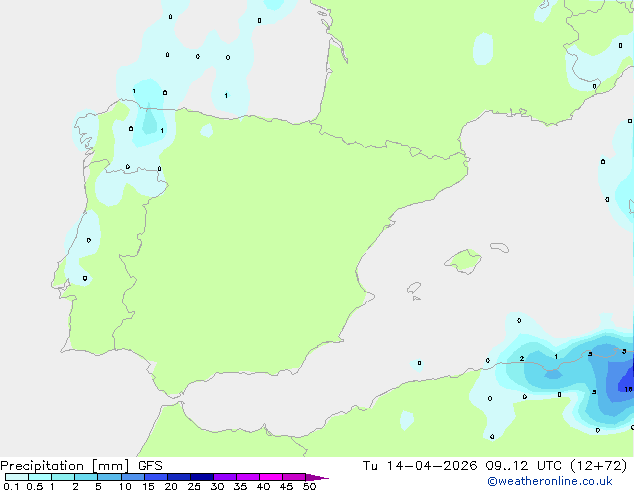634x490 pixels.
Task: Click the '09..12 UTC' time label
Action: (524, 466)
